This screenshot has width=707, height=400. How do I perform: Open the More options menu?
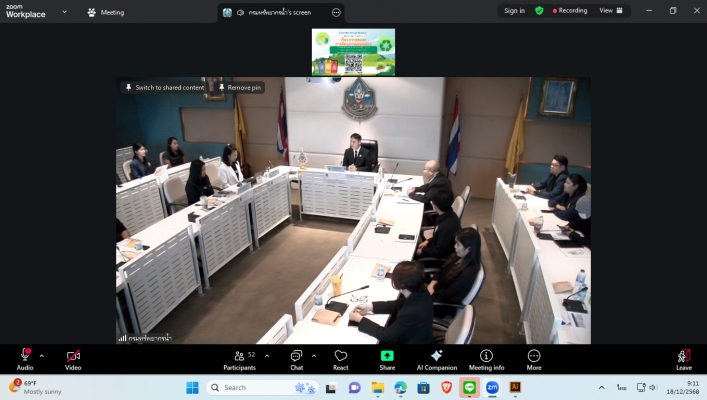click(534, 357)
